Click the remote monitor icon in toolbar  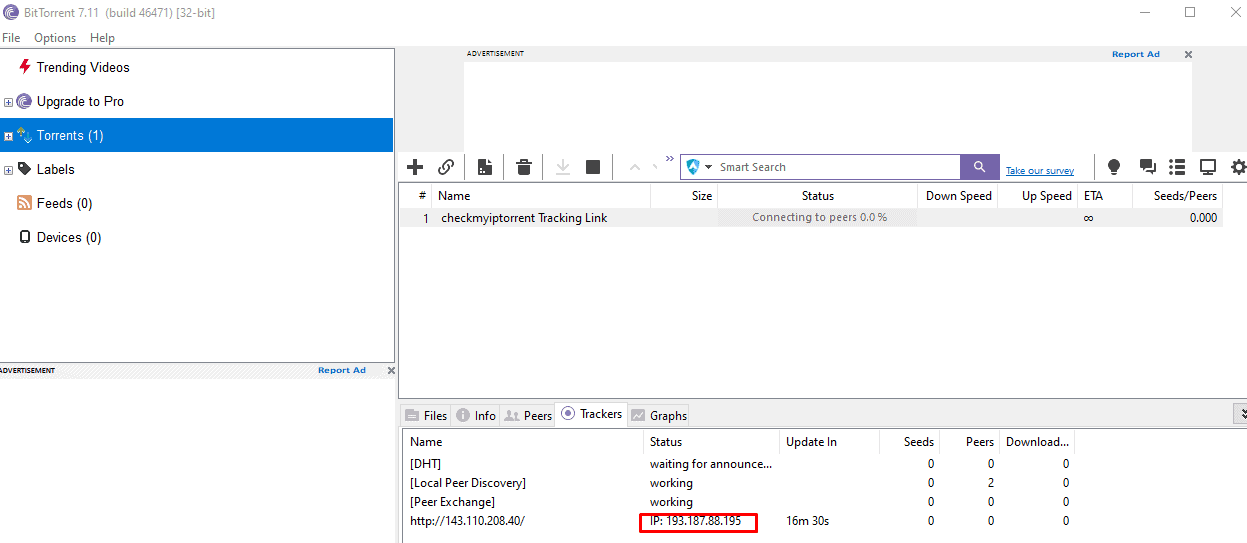click(x=1208, y=167)
